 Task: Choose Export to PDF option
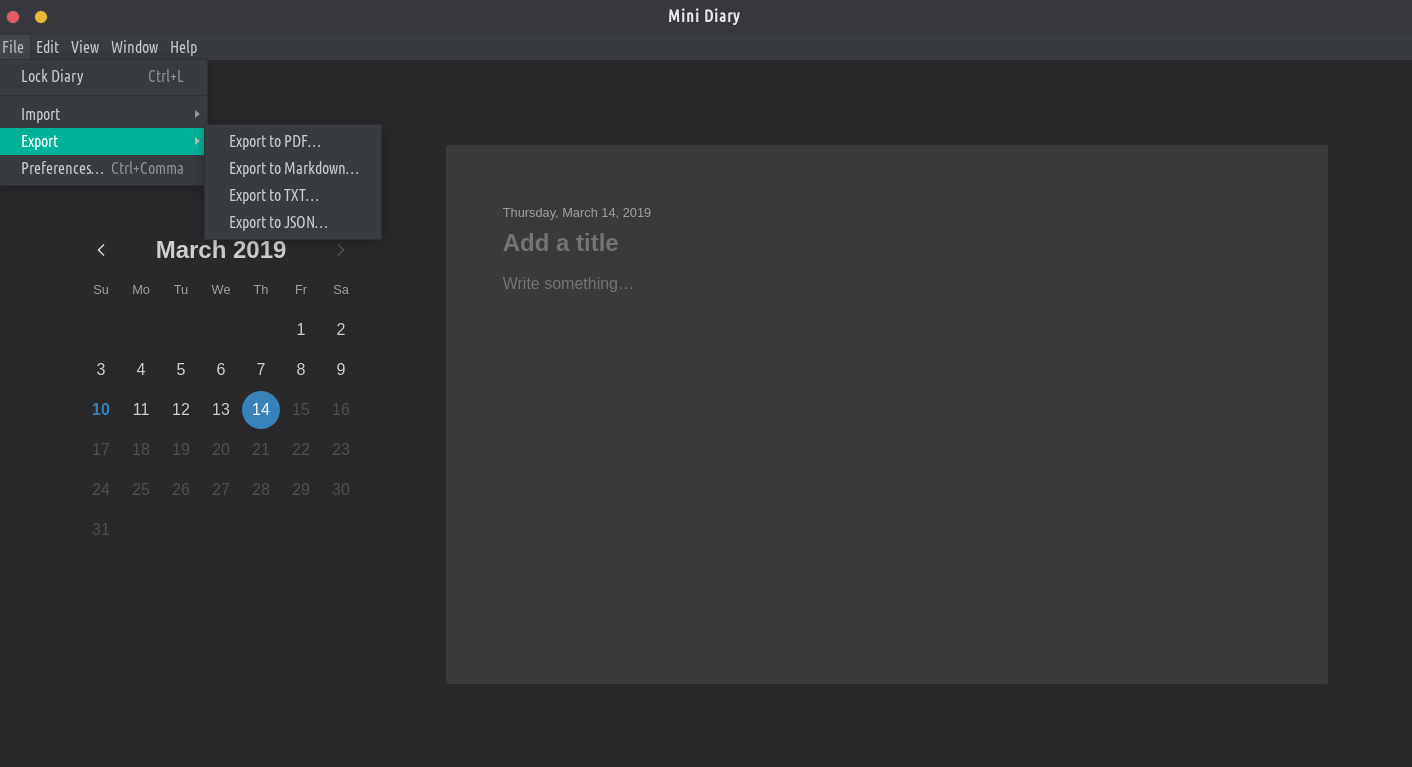click(x=275, y=141)
